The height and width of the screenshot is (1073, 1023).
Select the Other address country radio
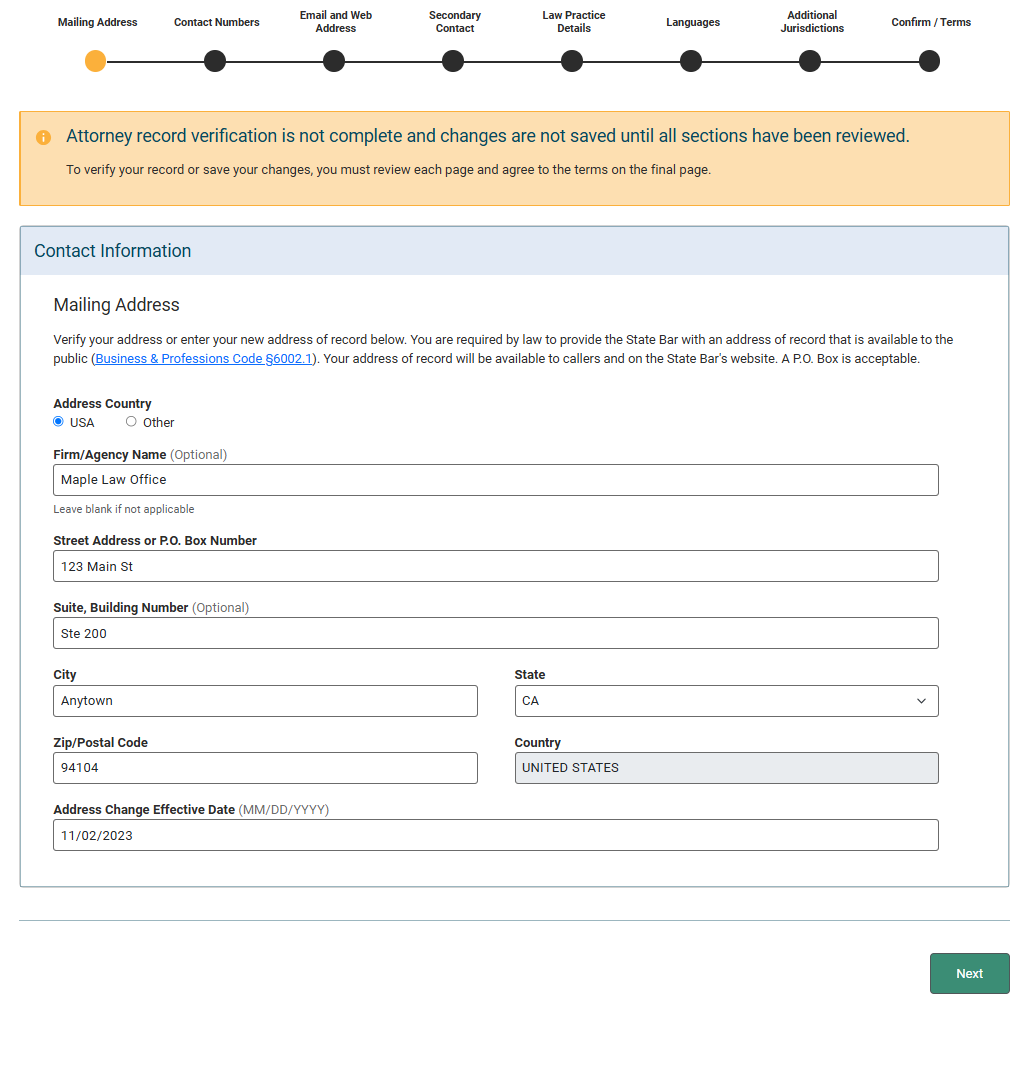131,422
